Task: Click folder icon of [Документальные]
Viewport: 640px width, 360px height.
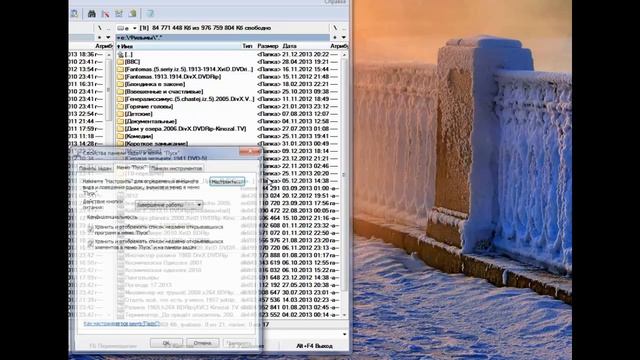Action: pos(120,121)
